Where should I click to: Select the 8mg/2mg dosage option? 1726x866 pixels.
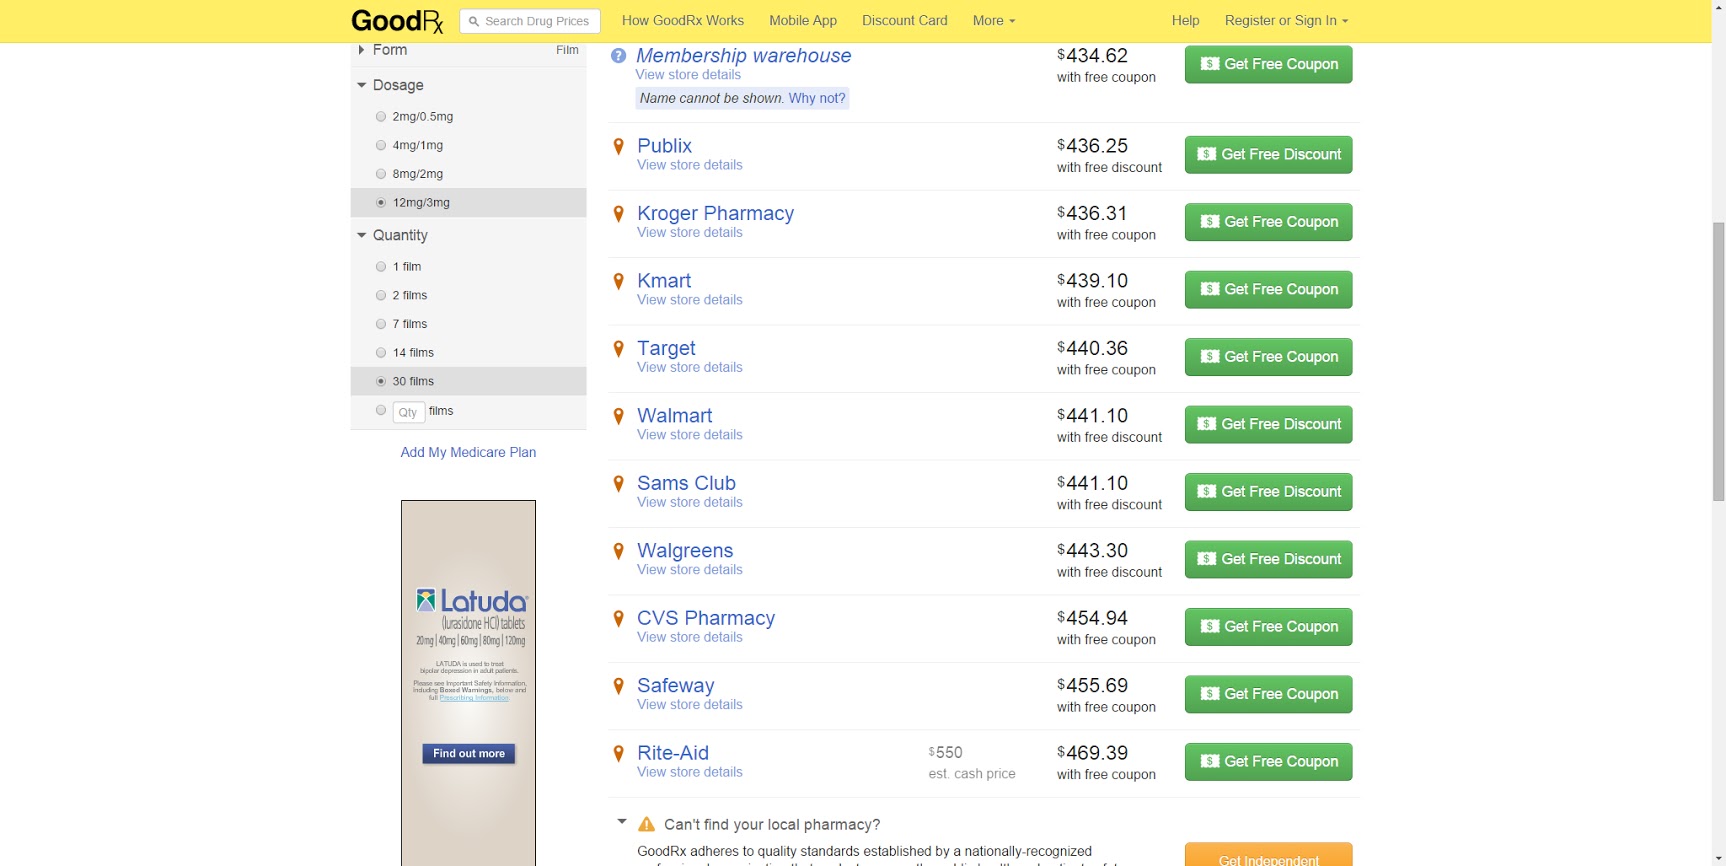coord(381,174)
